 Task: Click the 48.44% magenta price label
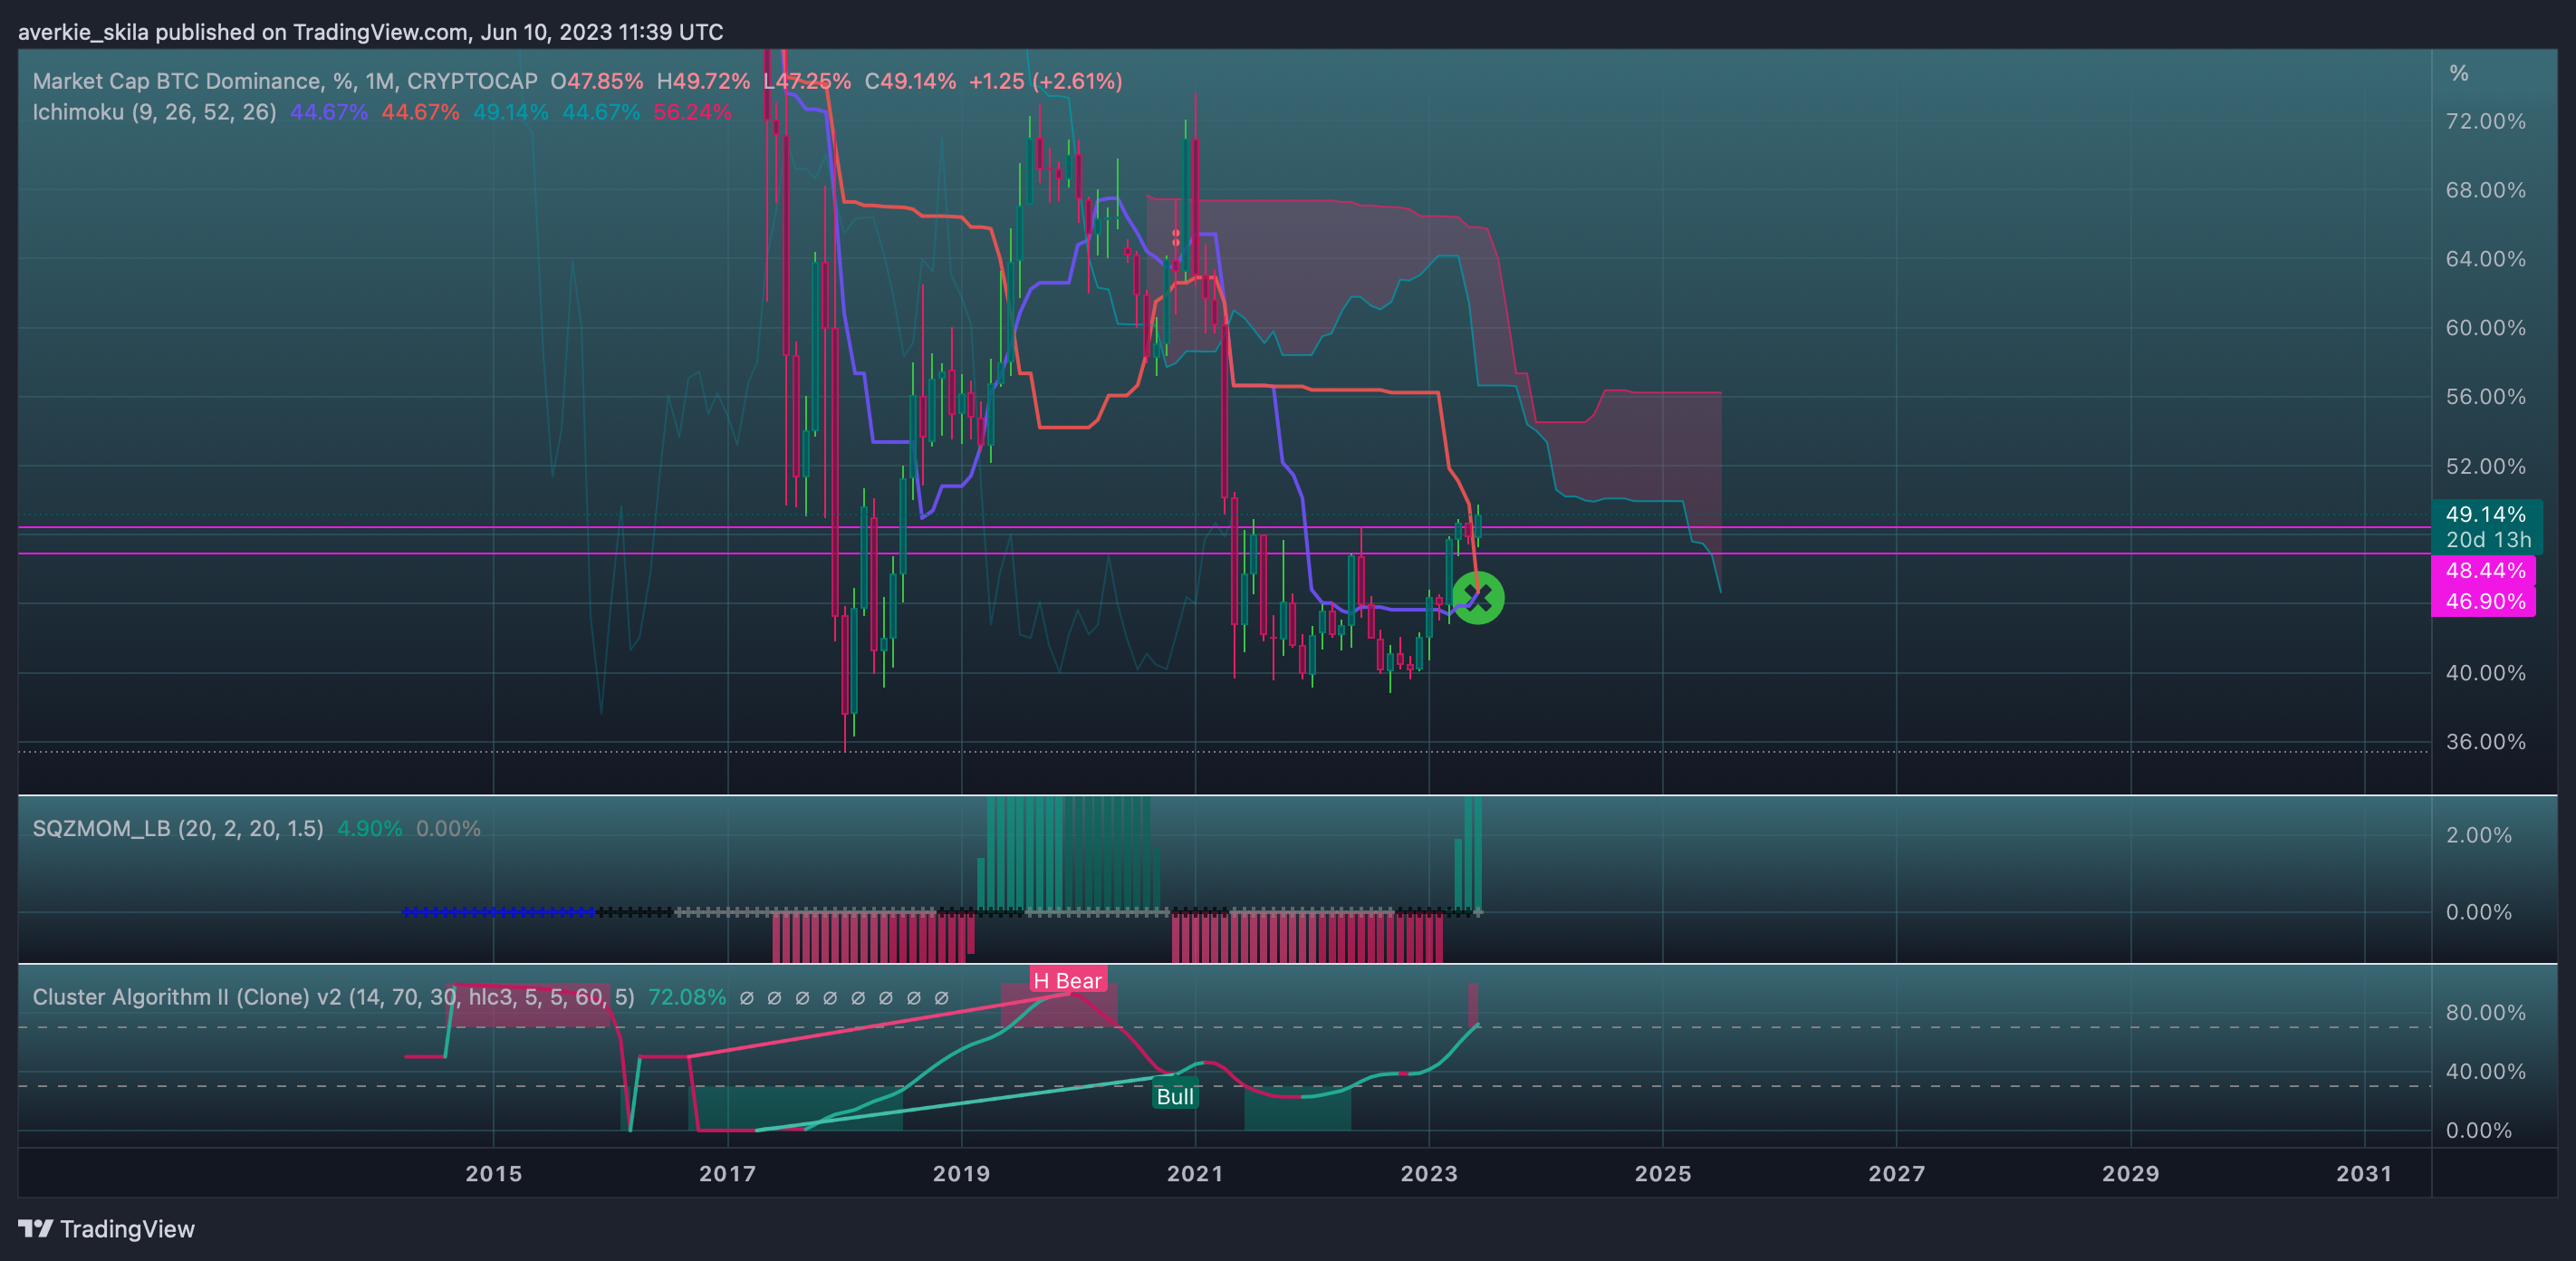coord(2485,571)
